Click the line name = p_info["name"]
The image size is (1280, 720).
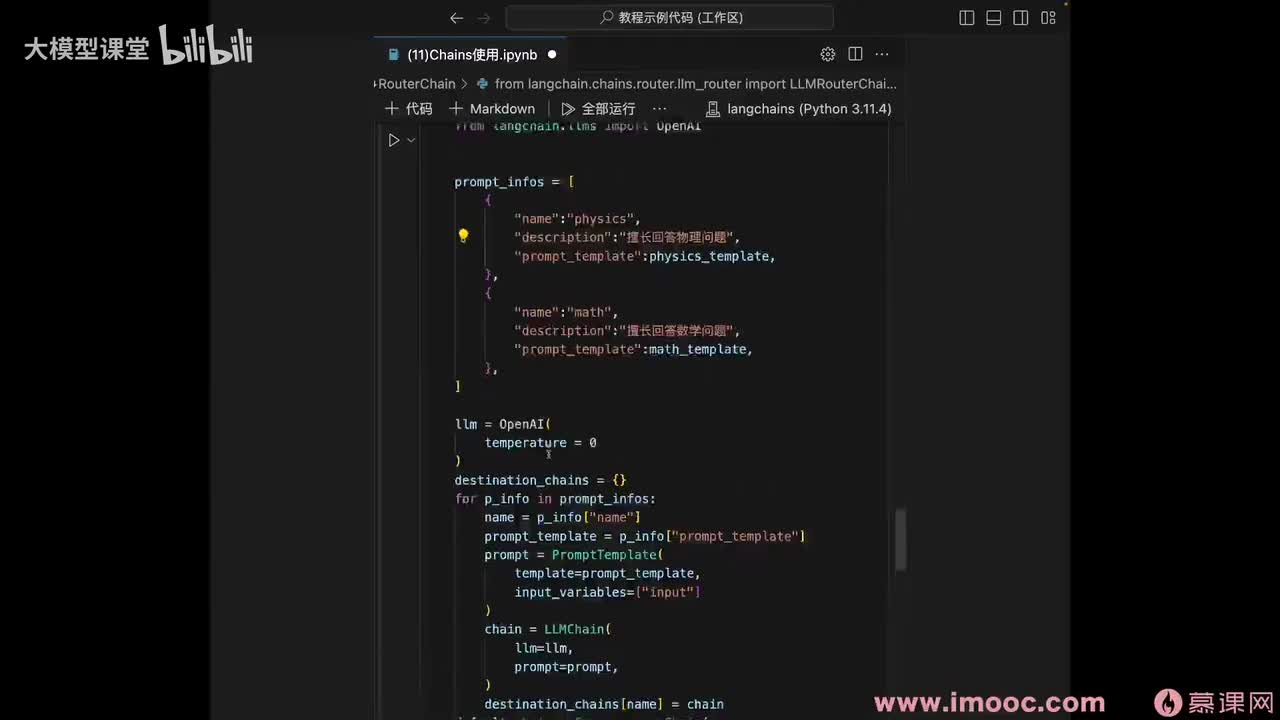click(x=563, y=517)
